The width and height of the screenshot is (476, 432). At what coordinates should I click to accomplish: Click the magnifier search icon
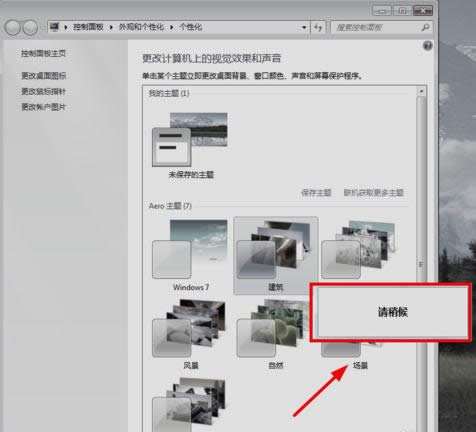pos(425,27)
